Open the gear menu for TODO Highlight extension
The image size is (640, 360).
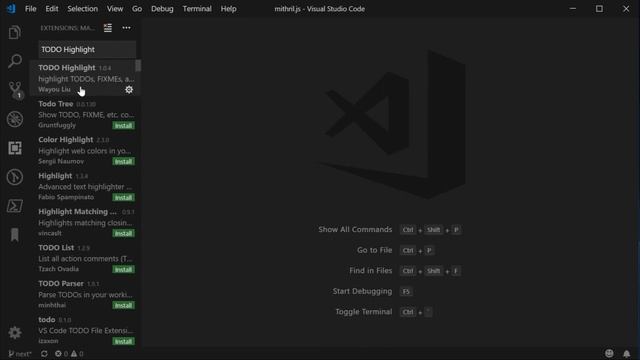[129, 89]
